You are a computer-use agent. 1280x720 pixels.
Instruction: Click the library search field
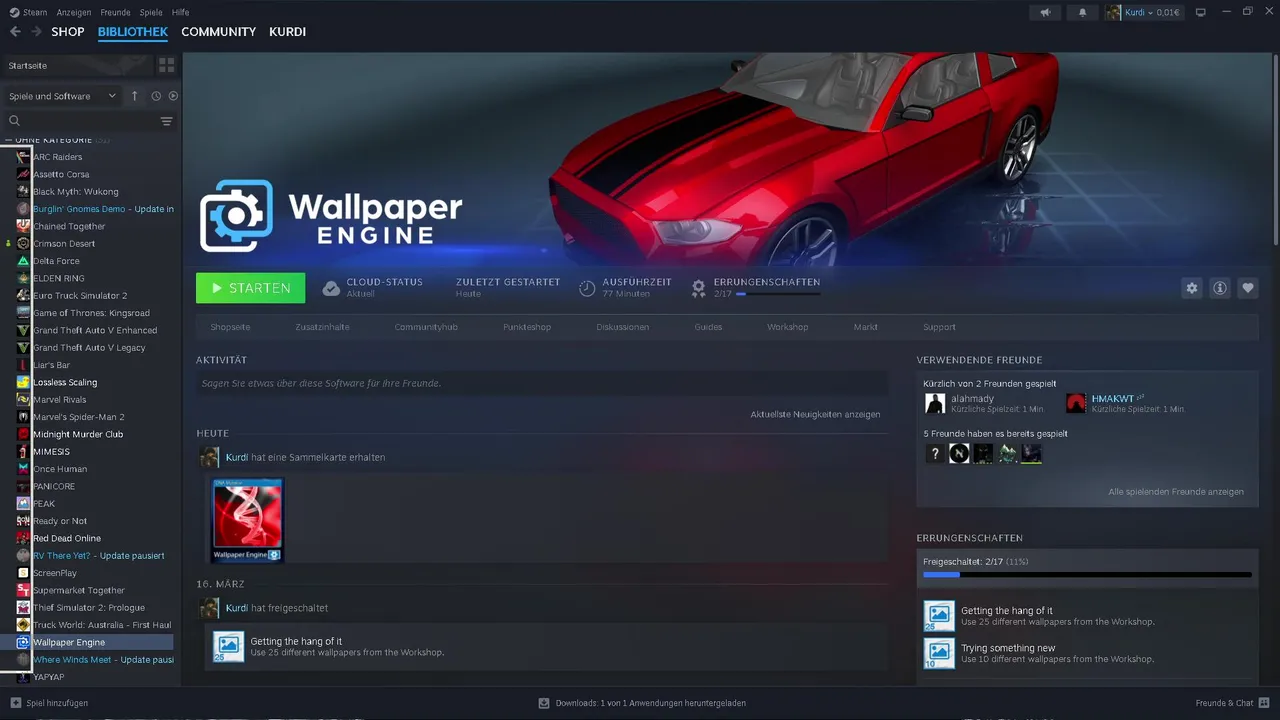[90, 121]
